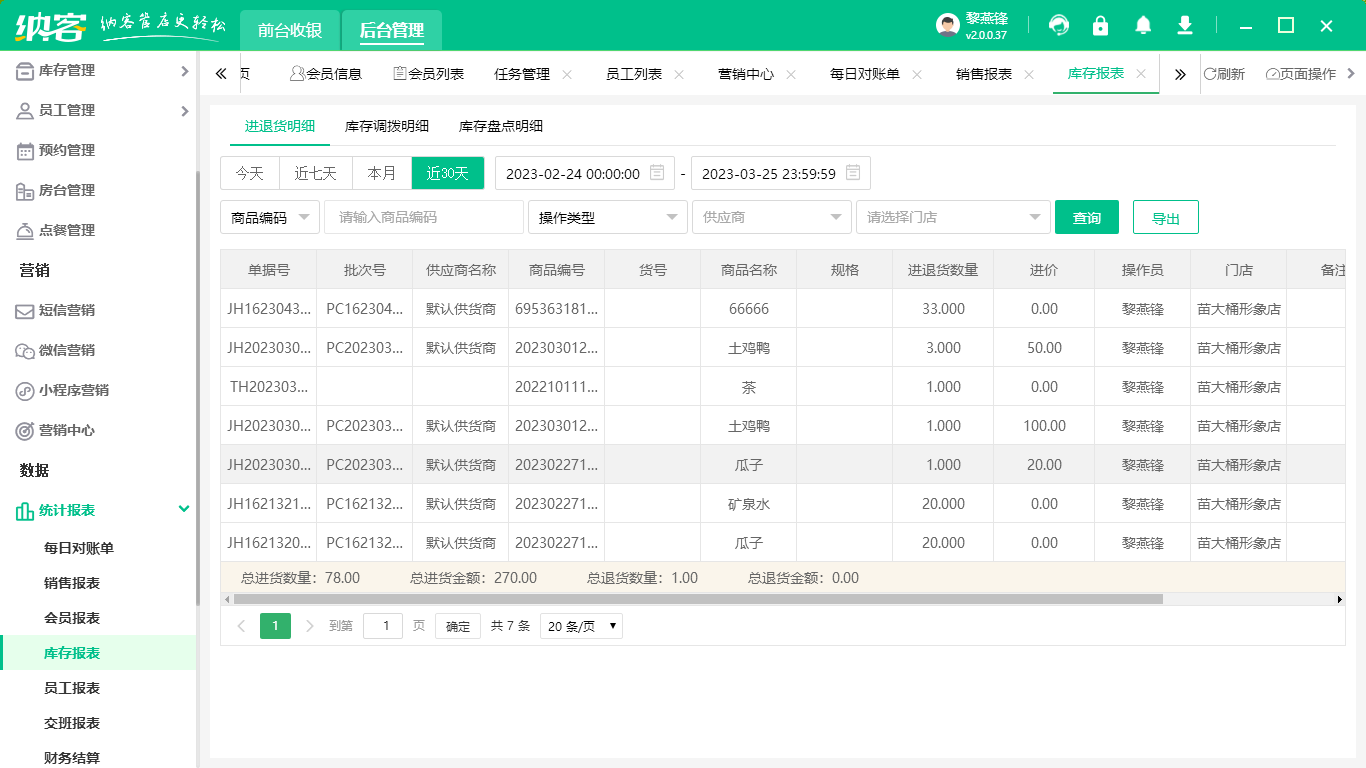This screenshot has width=1366, height=768.
Task: Switch date filter to 今天
Action: click(249, 172)
